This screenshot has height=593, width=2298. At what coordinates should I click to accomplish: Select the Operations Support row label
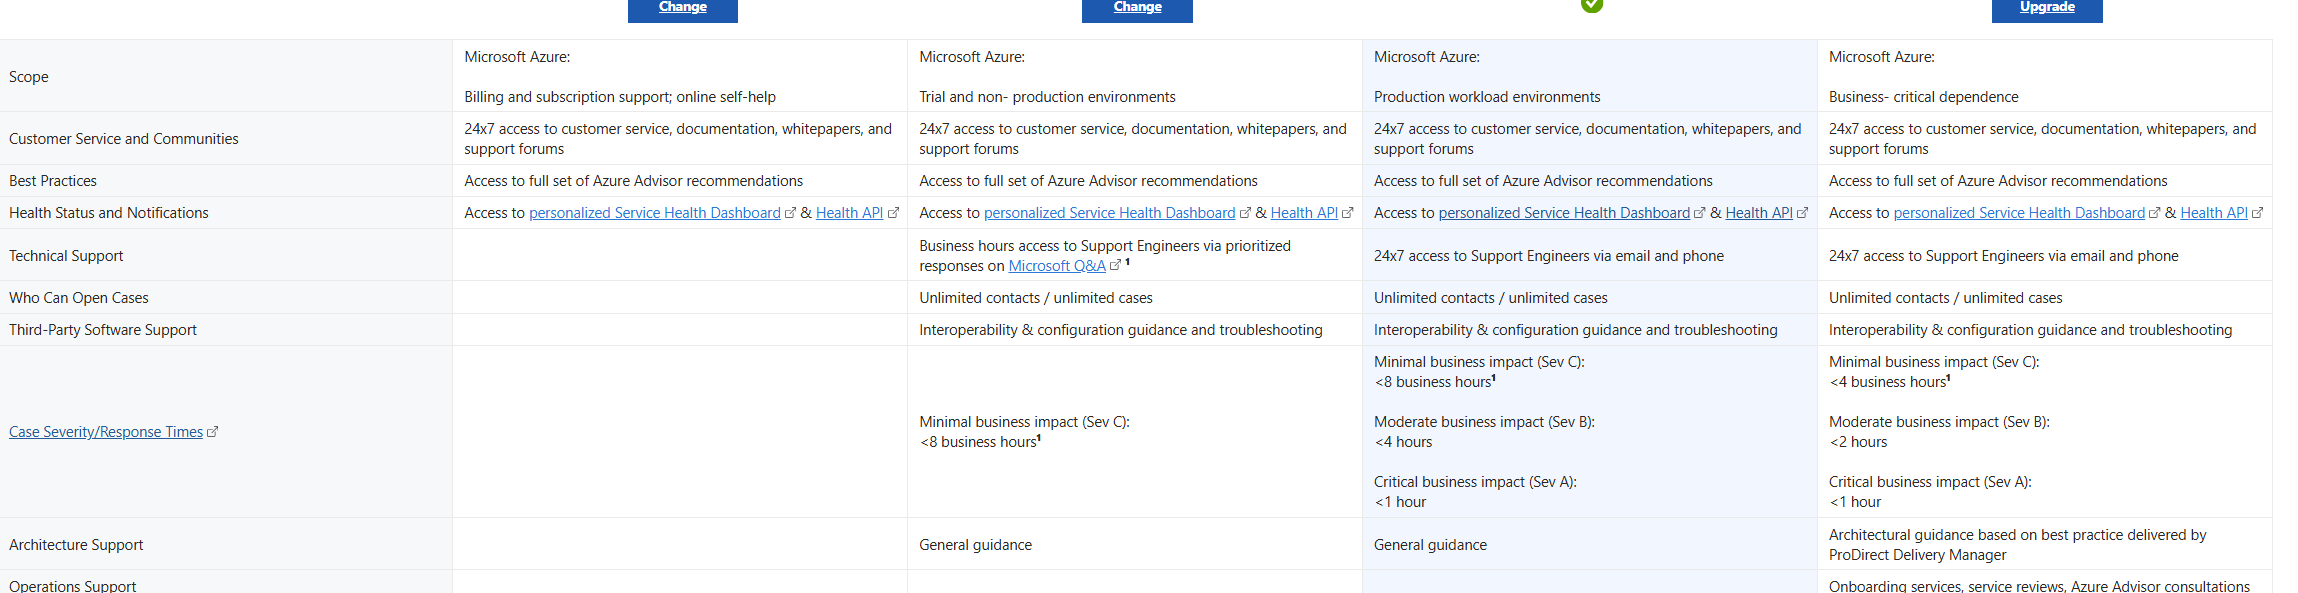pos(73,586)
